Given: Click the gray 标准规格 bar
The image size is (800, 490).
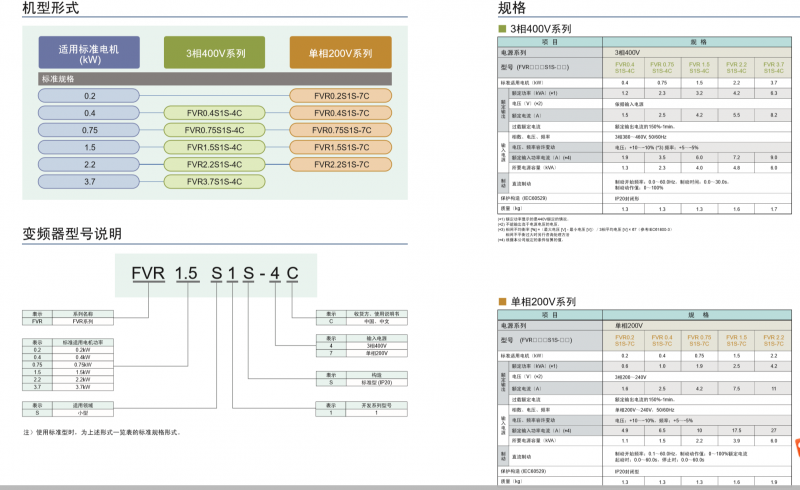Looking at the screenshot, I should tap(215, 79).
